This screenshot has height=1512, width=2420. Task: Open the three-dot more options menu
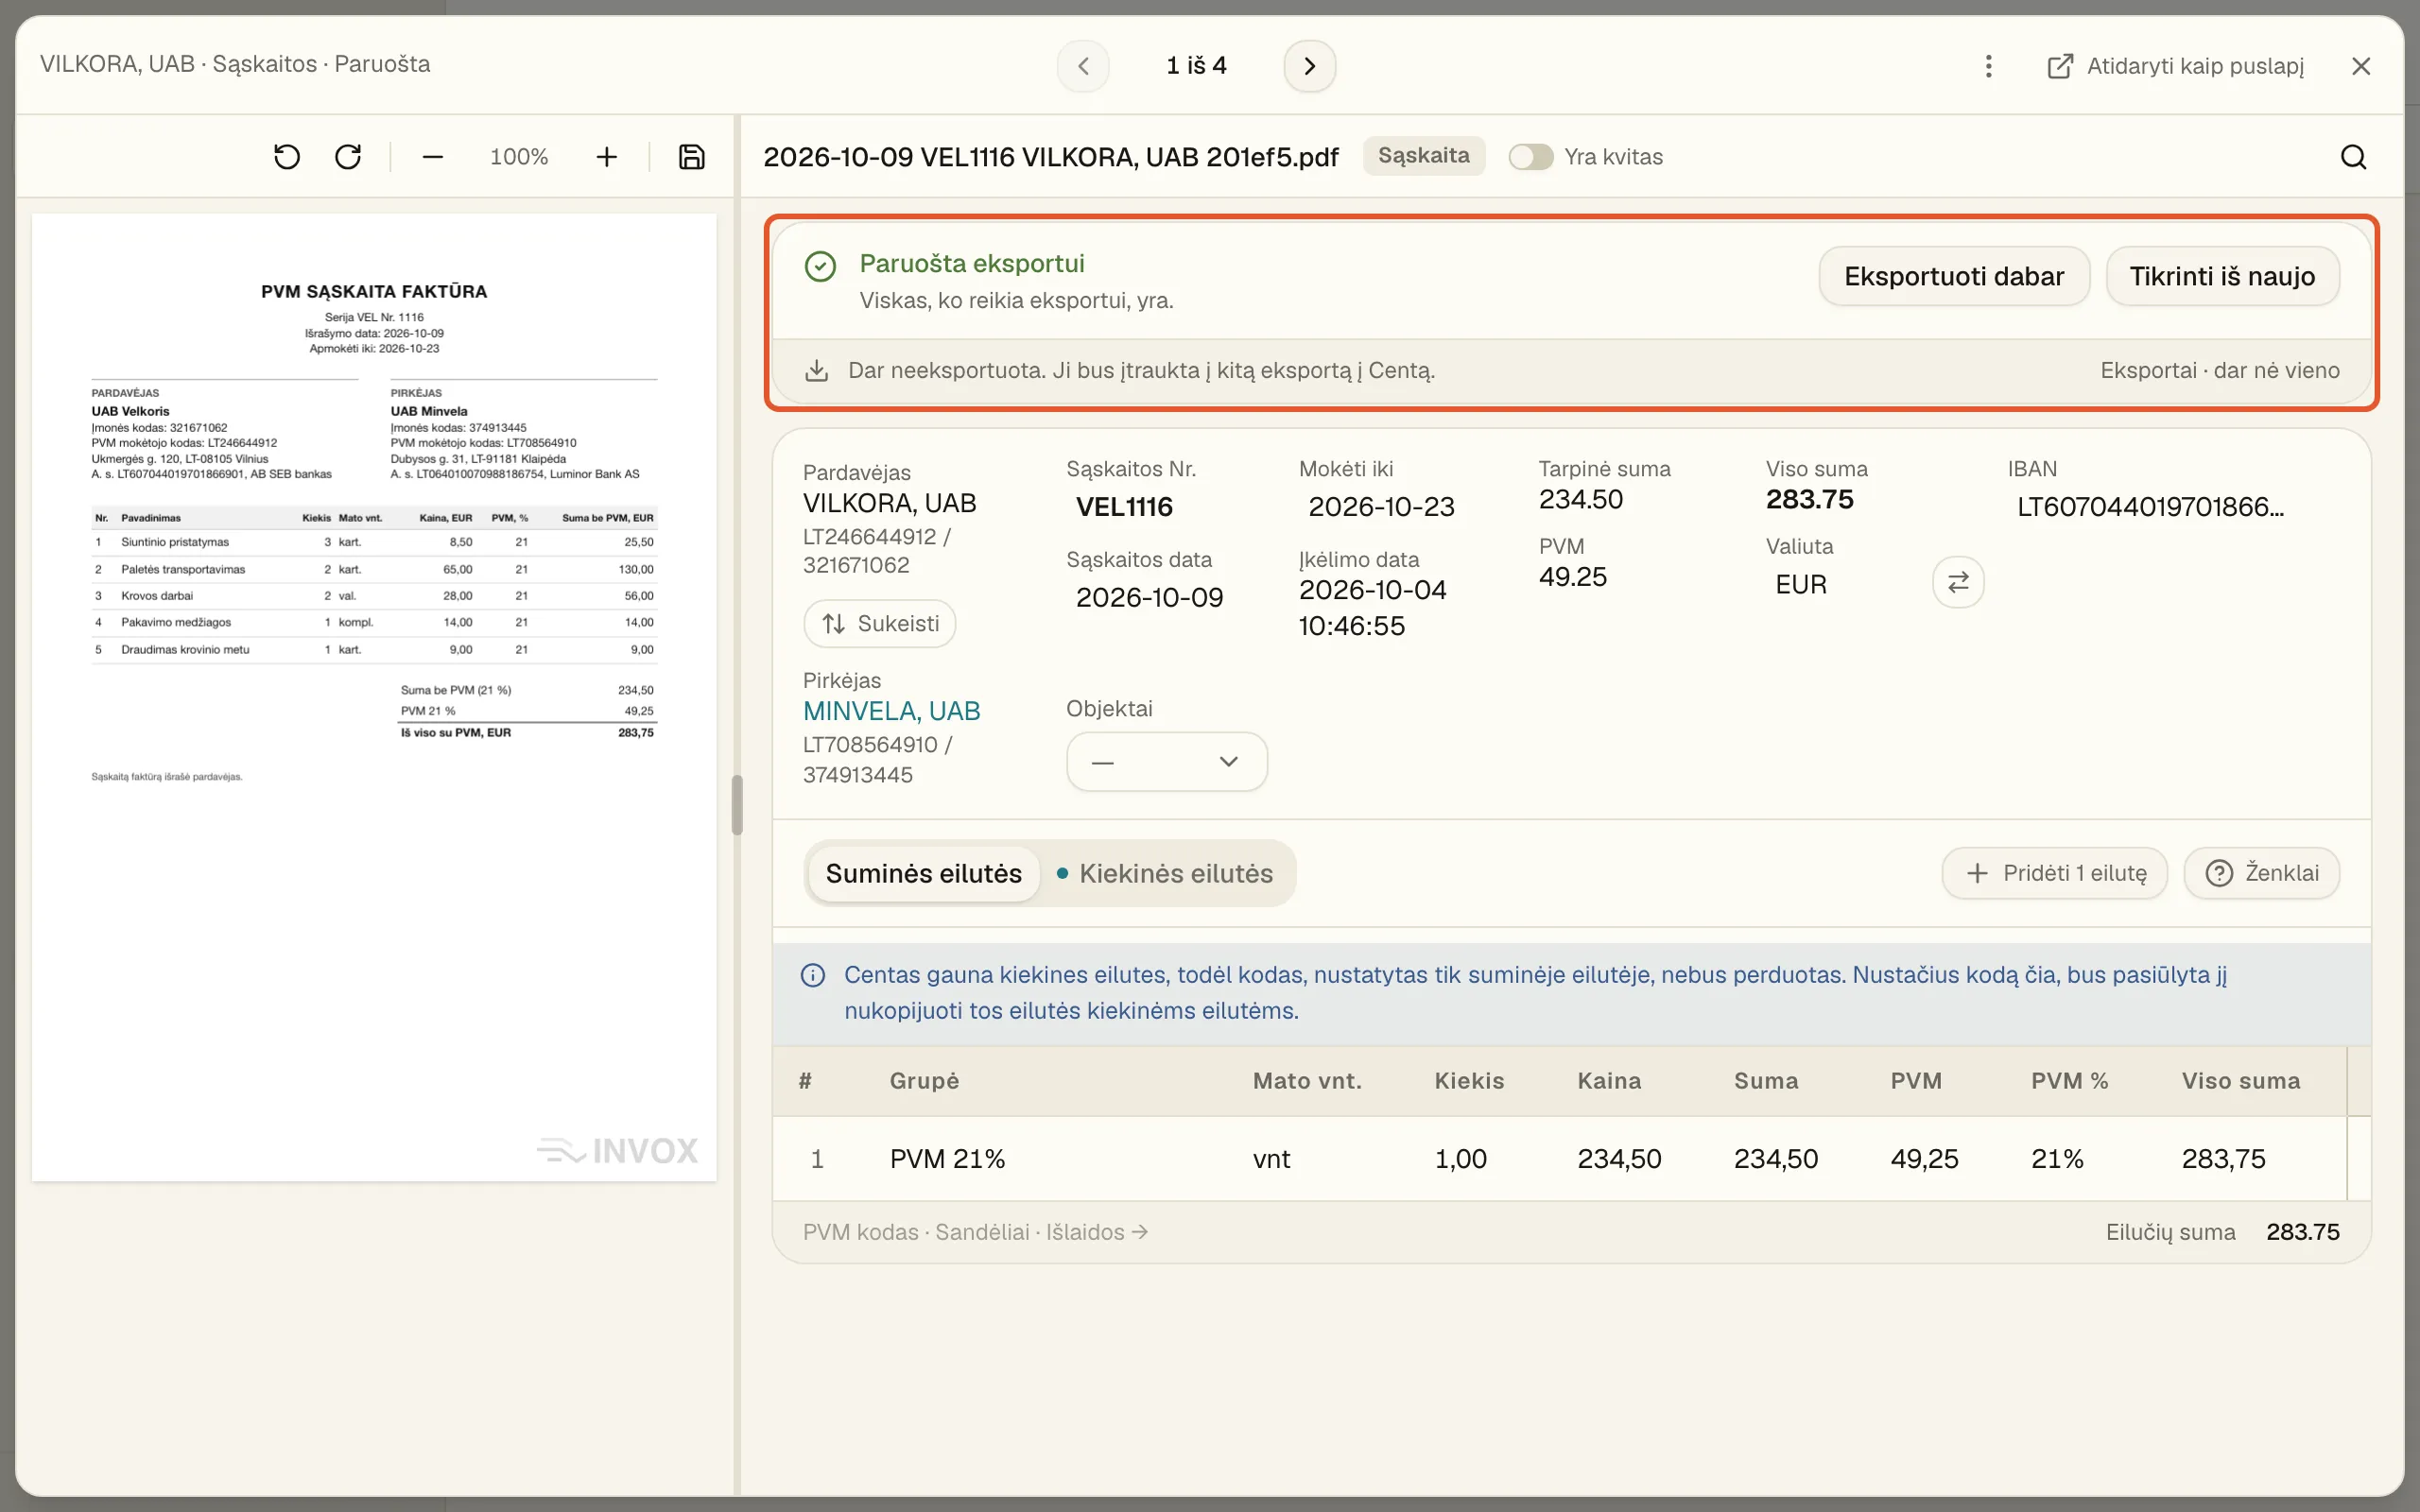[x=1988, y=66]
